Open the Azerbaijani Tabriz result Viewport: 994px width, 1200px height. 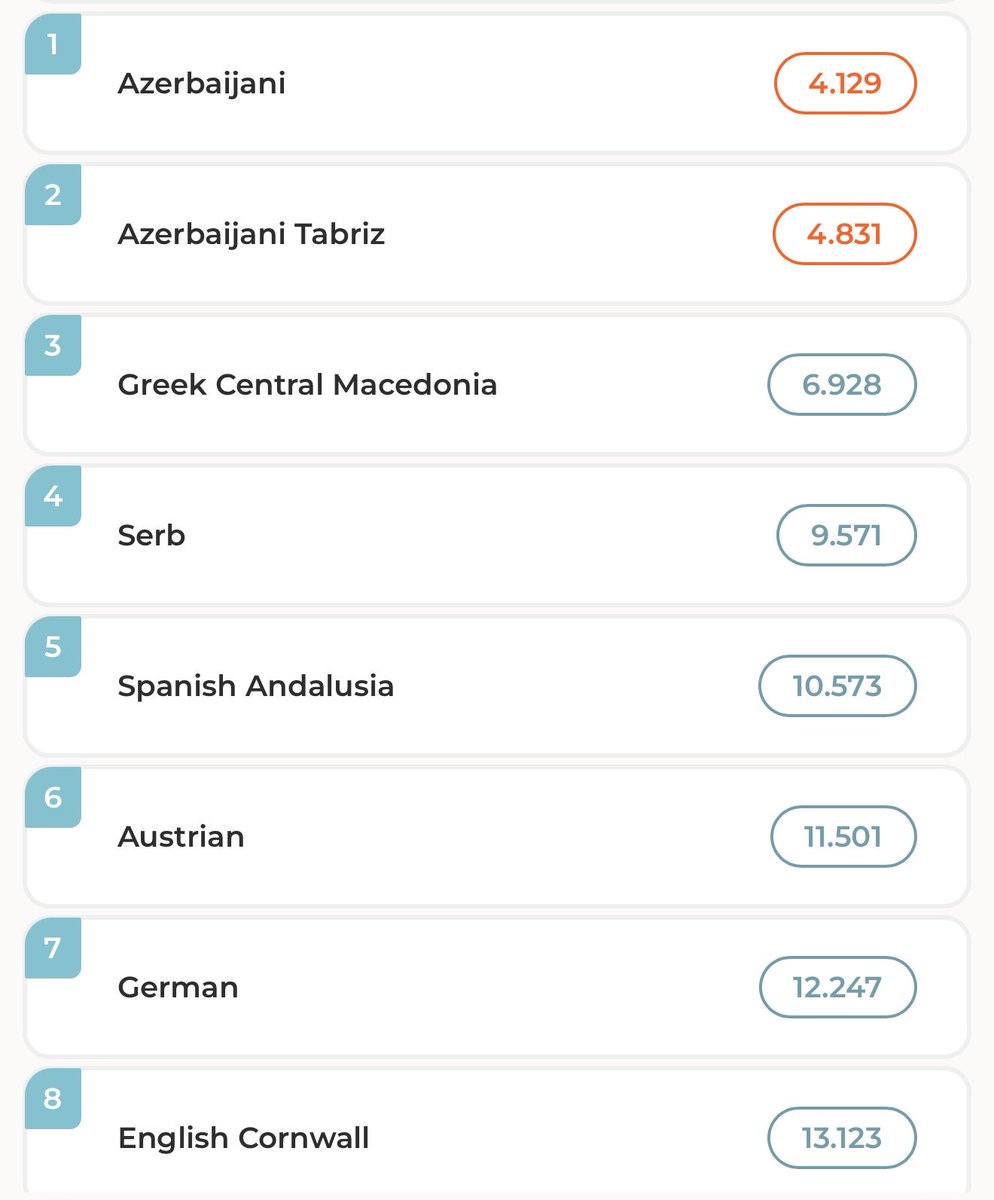tap(497, 233)
